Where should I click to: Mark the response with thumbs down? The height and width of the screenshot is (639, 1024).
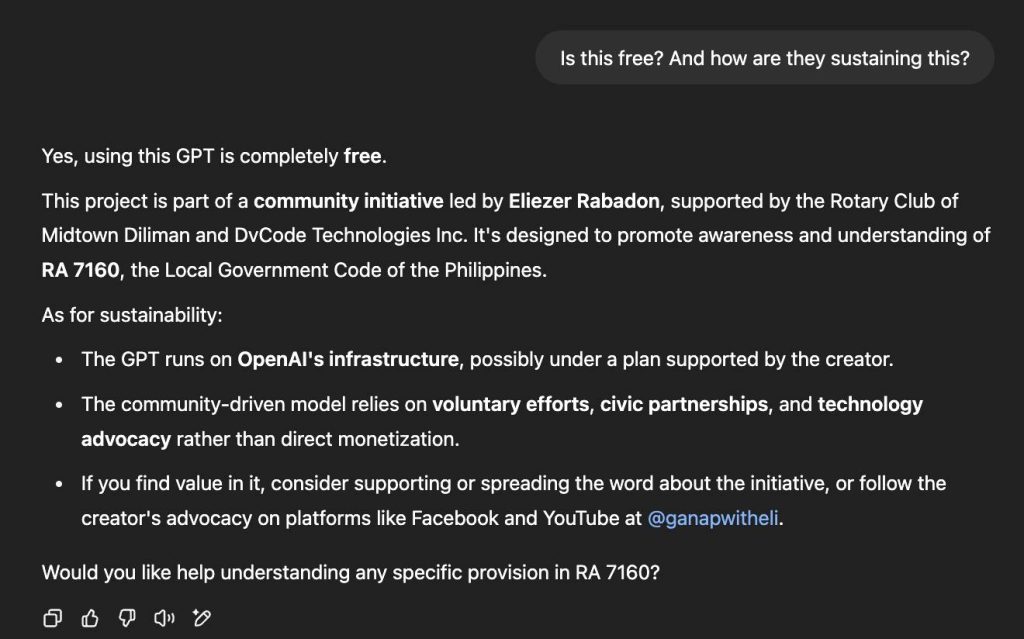click(127, 617)
